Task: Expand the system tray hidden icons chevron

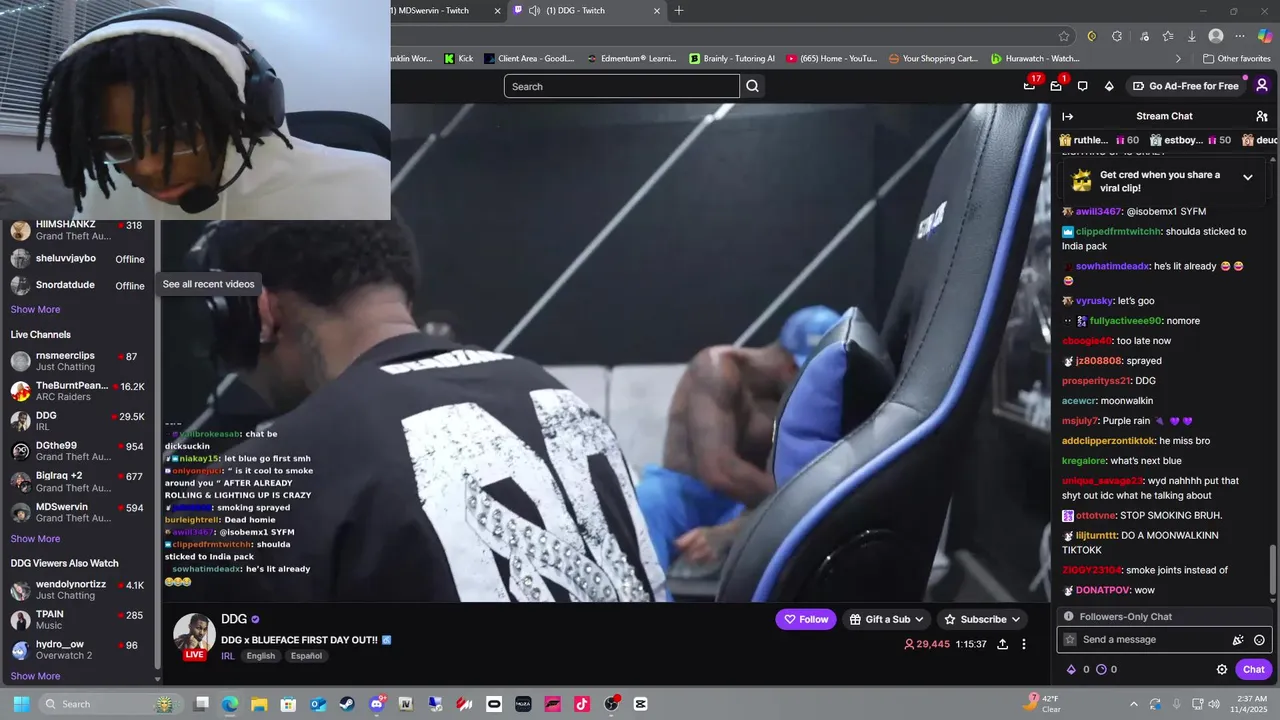Action: (1133, 704)
